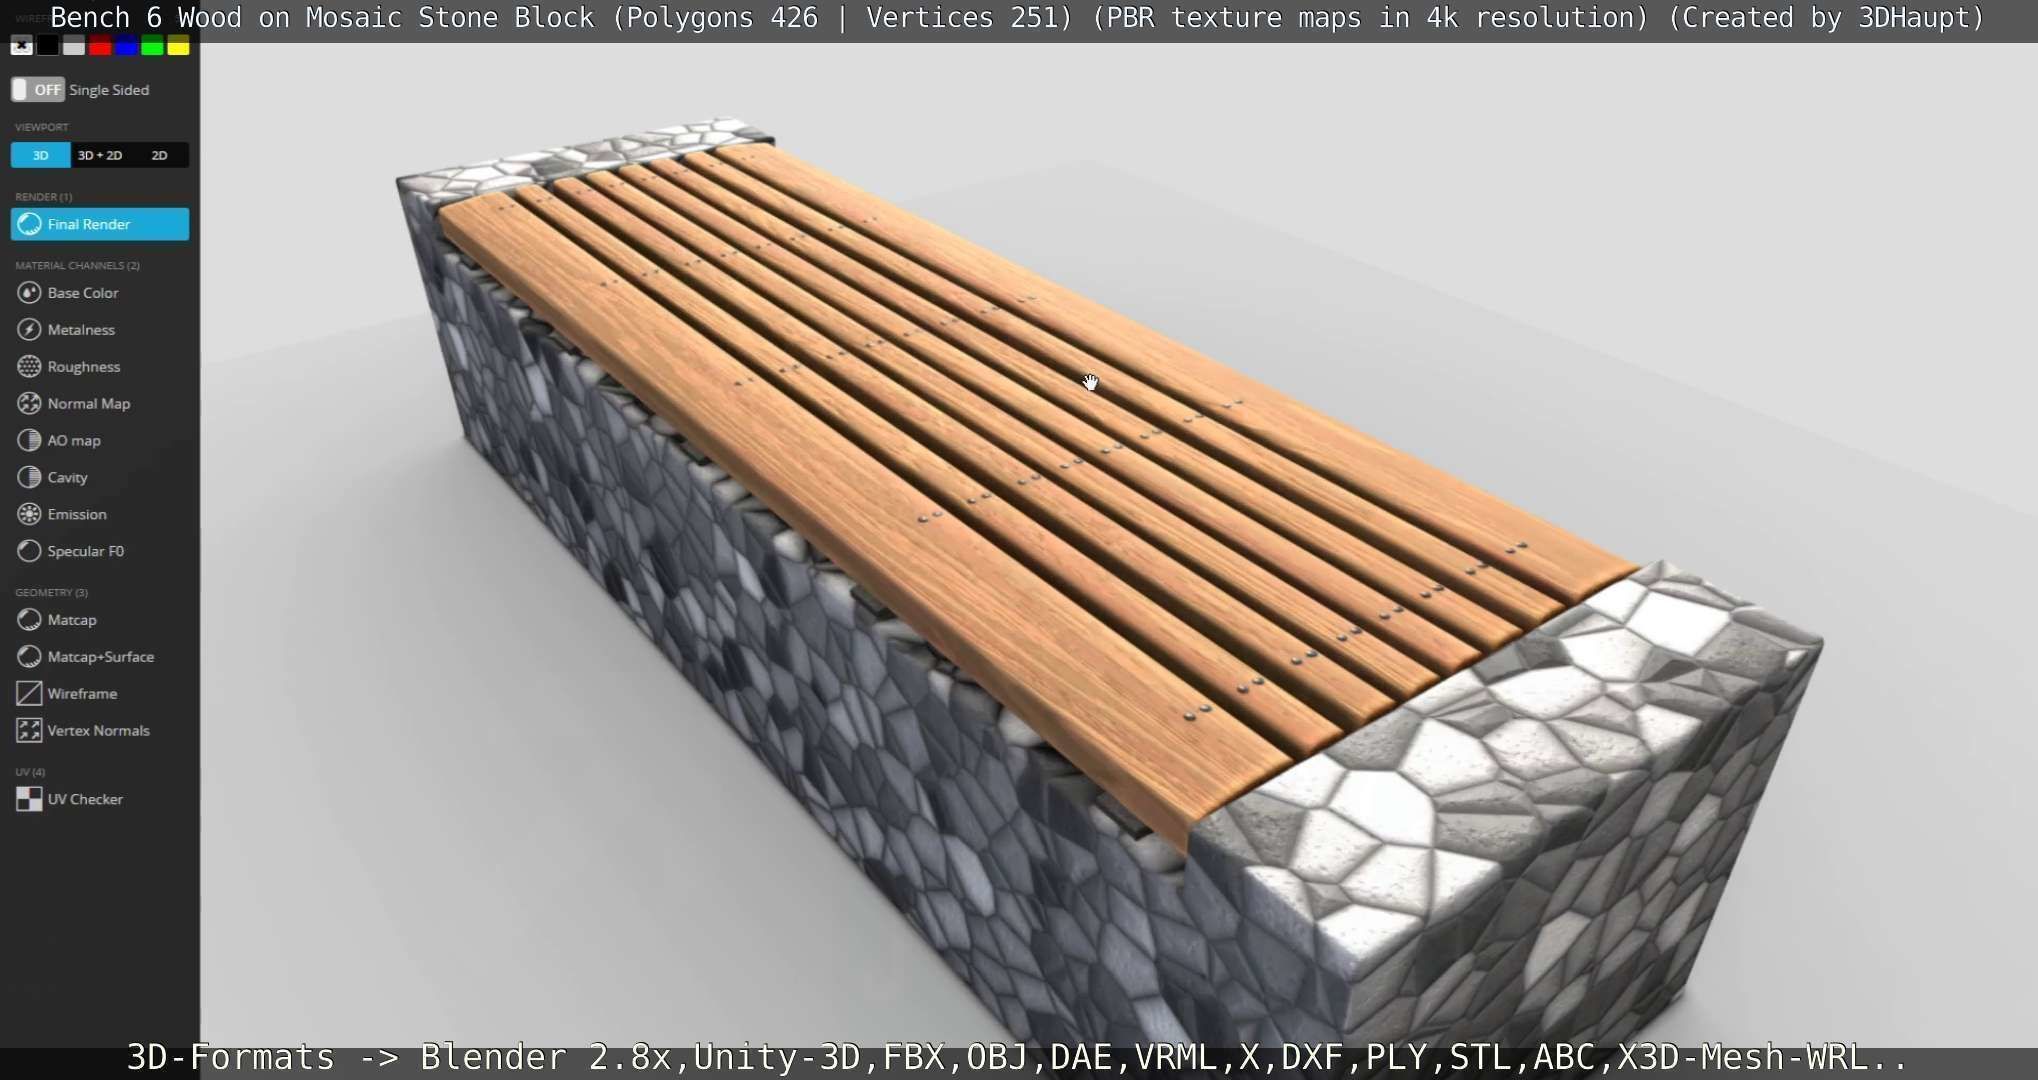Switch to Matcap+Surface view

click(x=100, y=657)
